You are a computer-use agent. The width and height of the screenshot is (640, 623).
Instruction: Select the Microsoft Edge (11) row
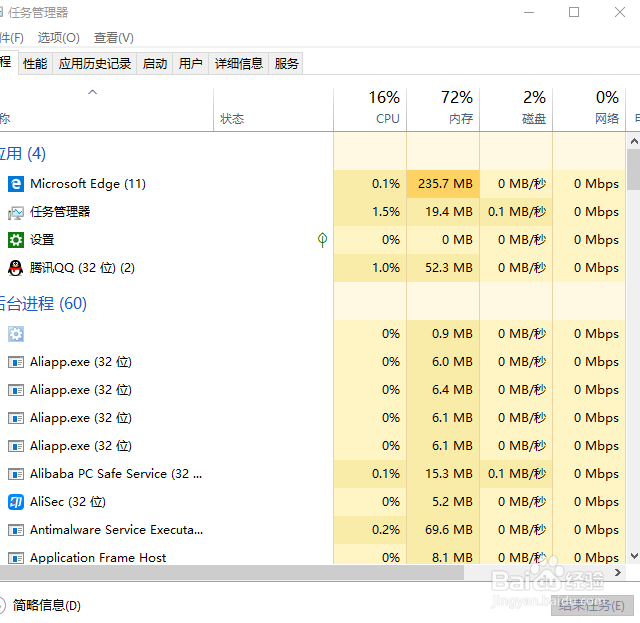pyautogui.click(x=313, y=184)
